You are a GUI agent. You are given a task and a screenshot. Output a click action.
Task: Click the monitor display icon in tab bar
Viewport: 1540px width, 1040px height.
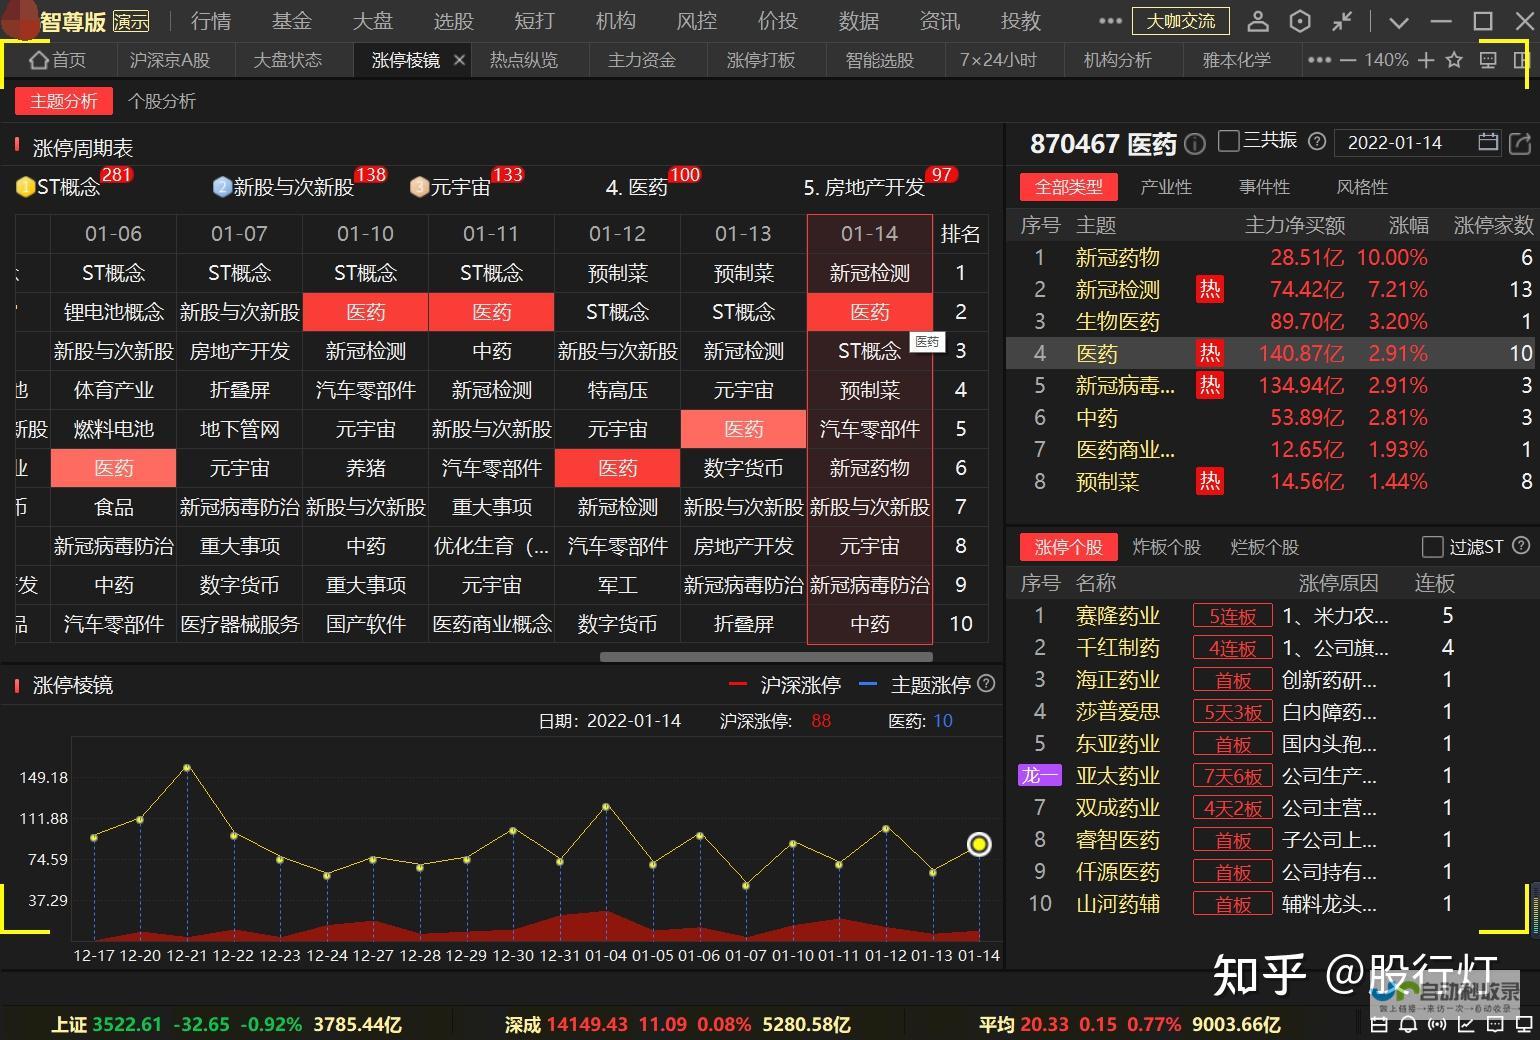[1488, 60]
